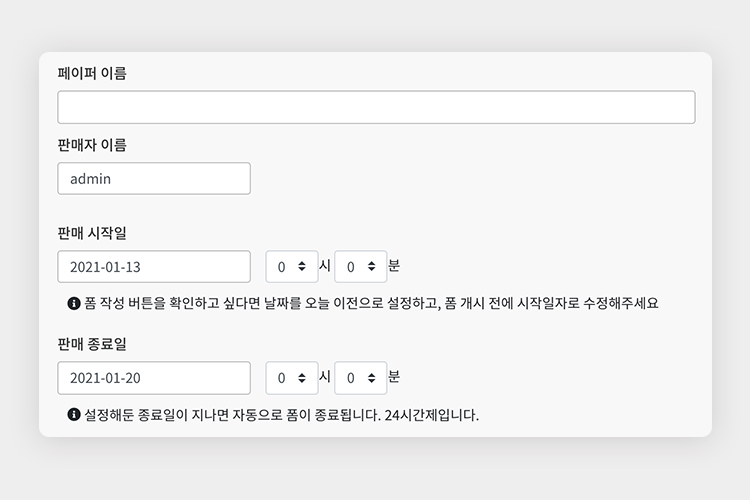Click the 판매 종료일 label
Image resolution: width=750 pixels, height=500 pixels.
(92, 344)
